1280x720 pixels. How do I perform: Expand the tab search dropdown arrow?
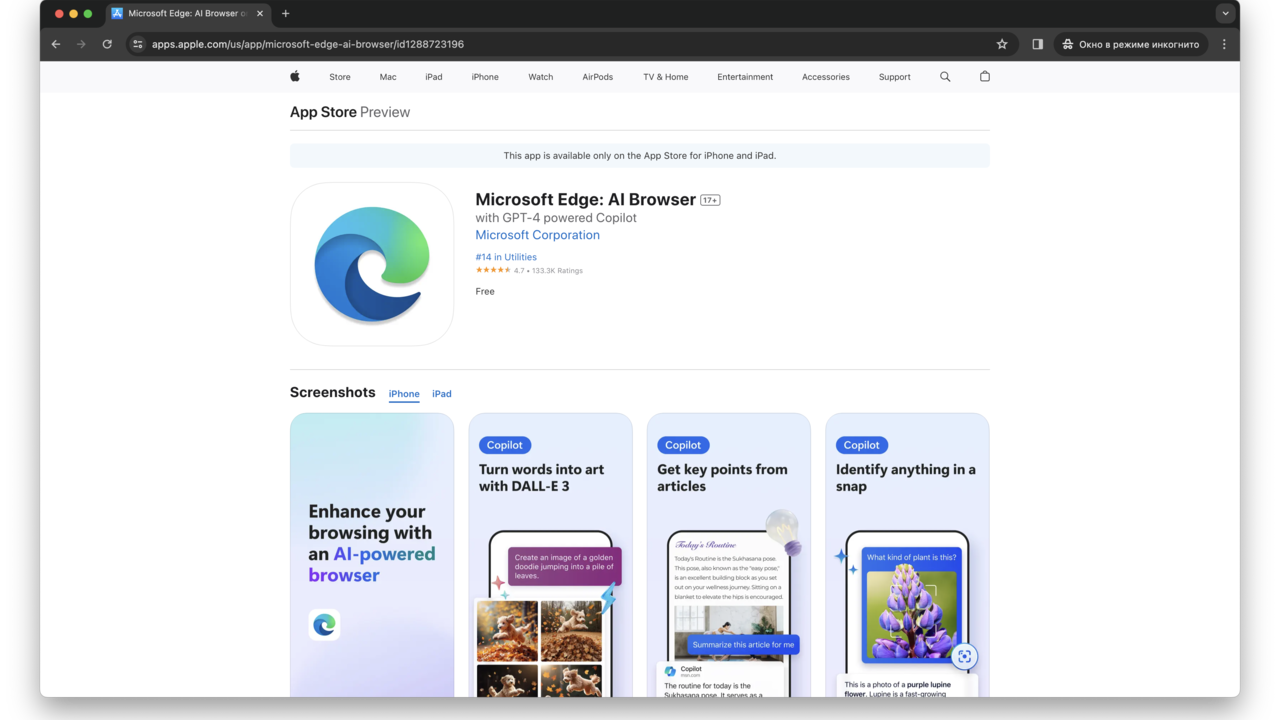pos(1225,14)
